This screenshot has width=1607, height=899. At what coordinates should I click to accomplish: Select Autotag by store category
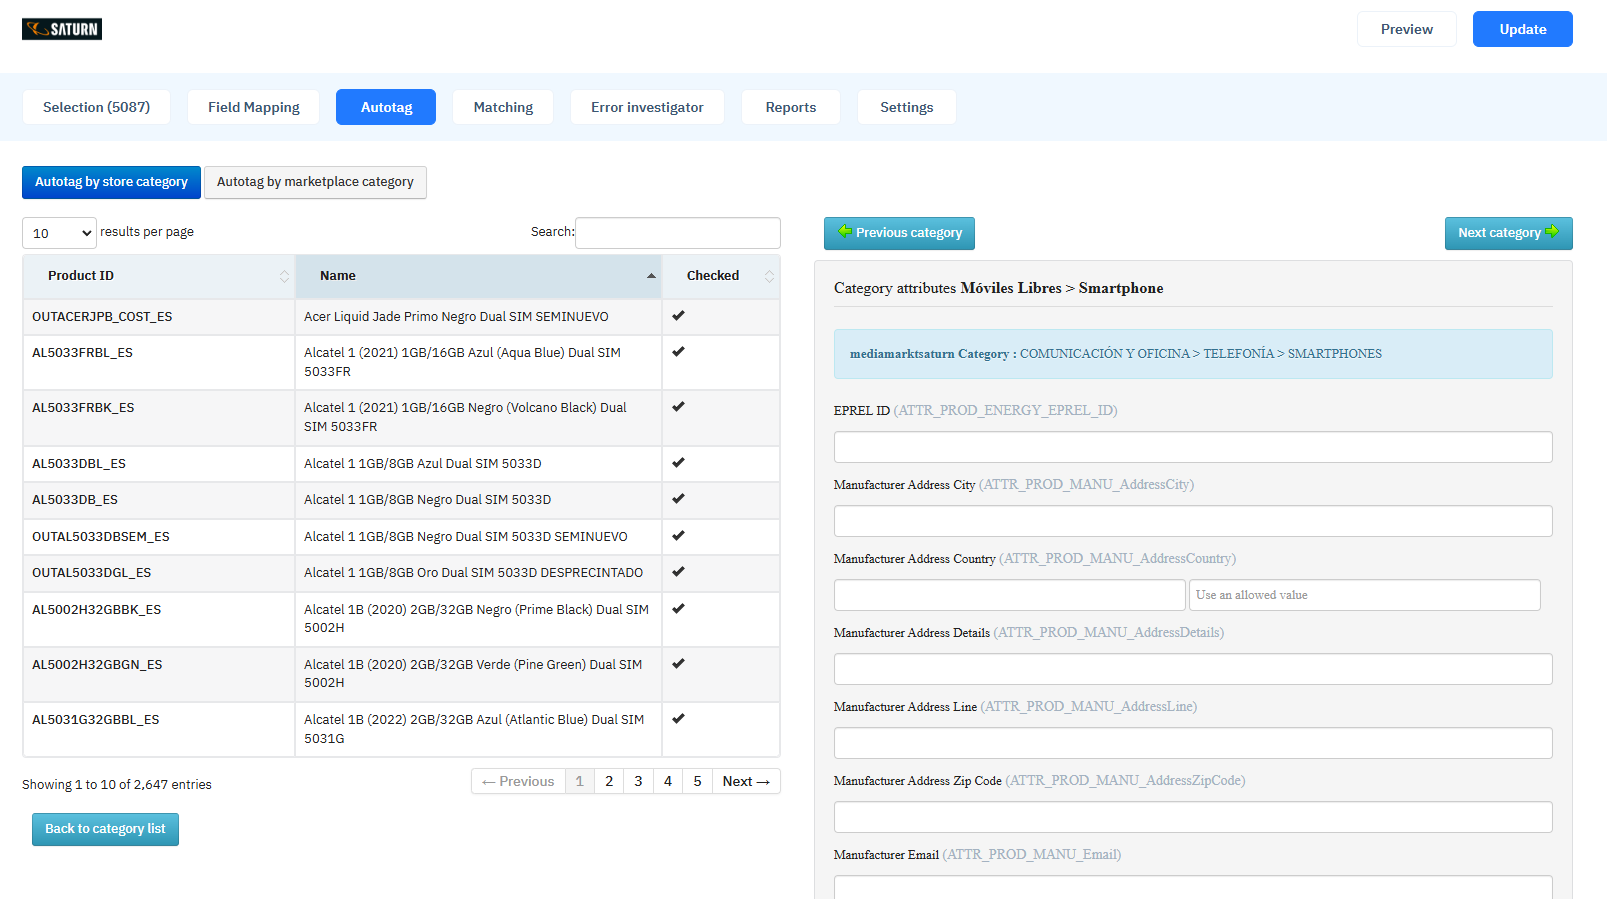tap(111, 182)
